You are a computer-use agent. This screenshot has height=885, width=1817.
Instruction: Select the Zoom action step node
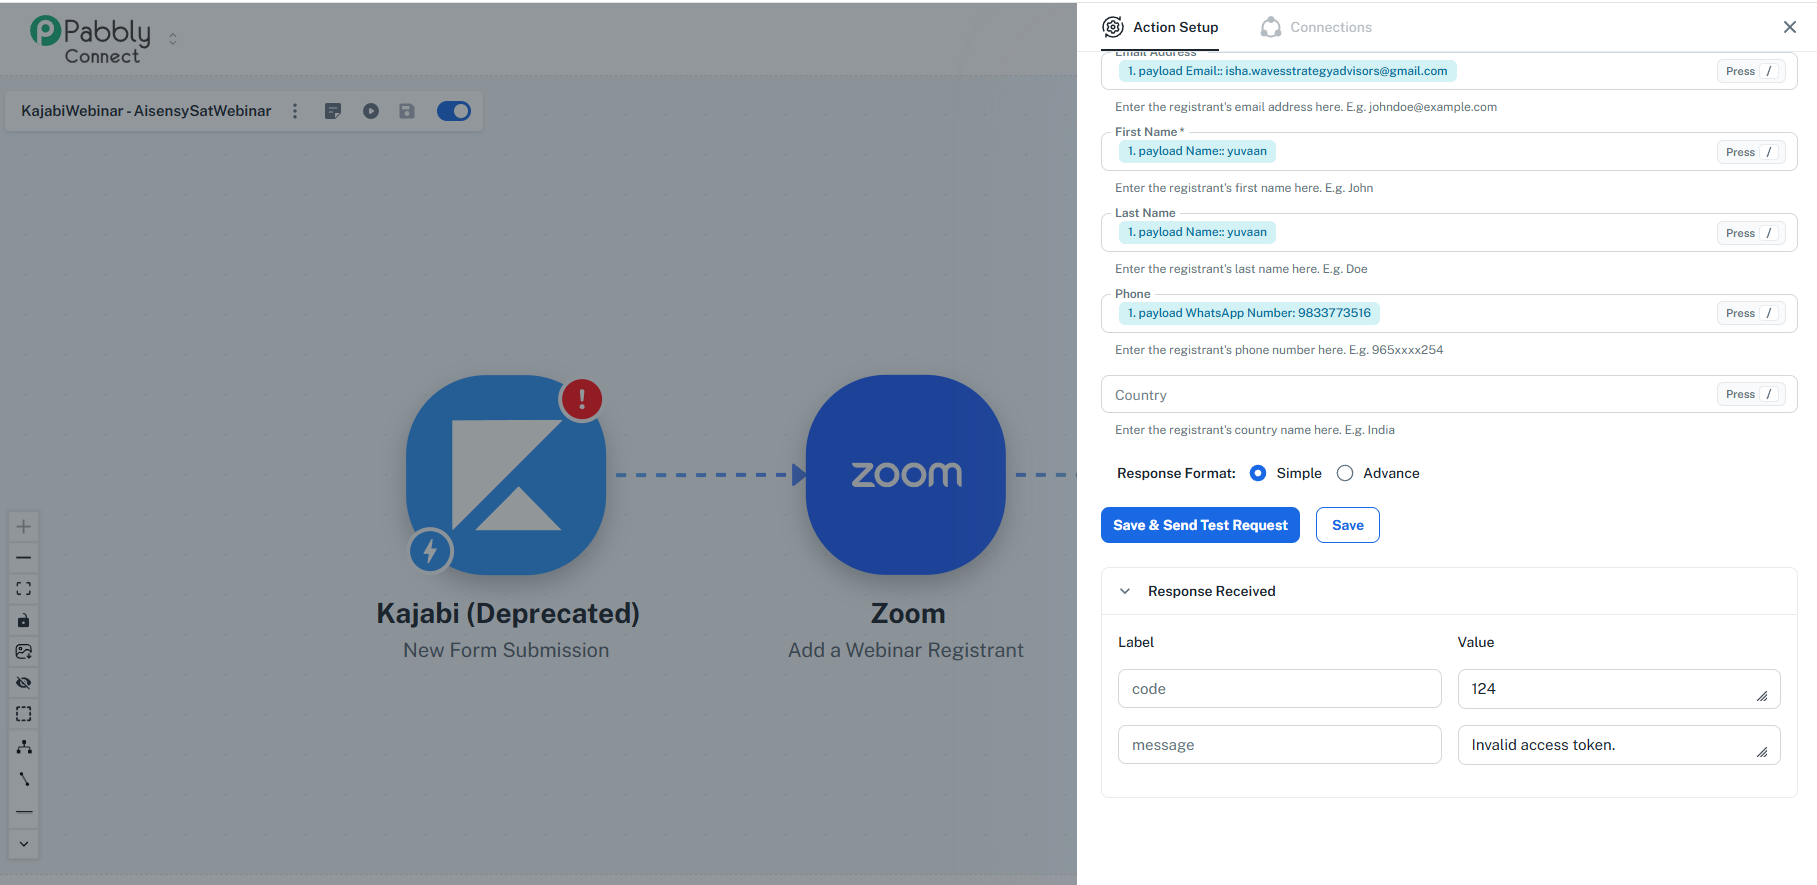[906, 475]
